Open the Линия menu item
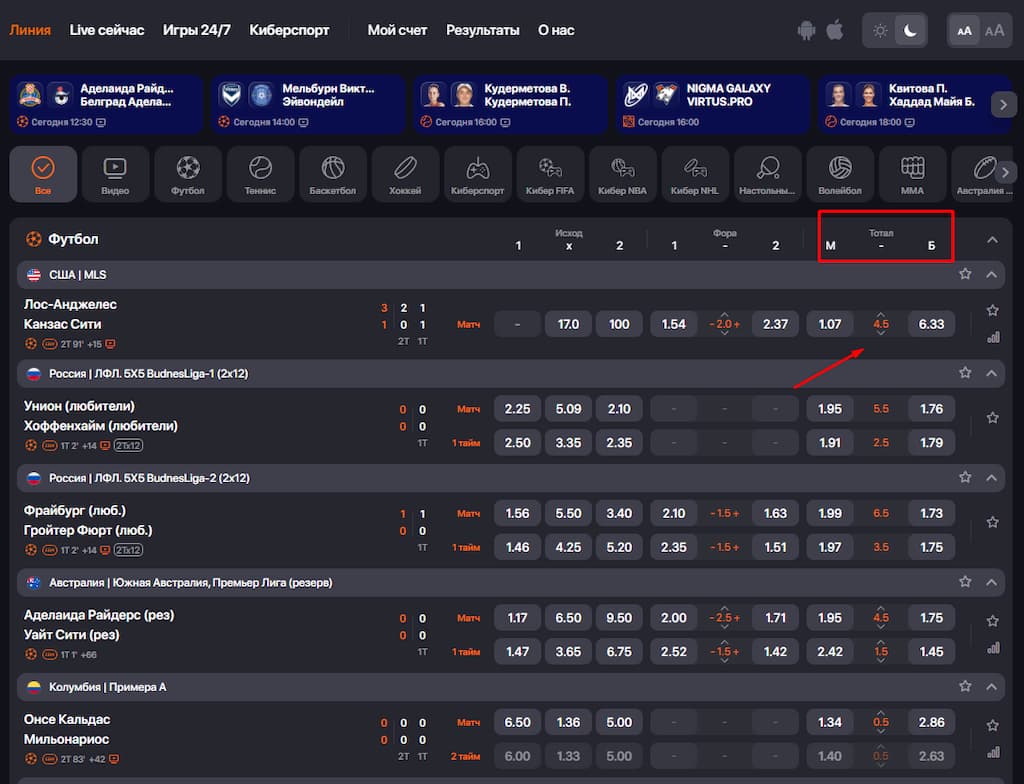Viewport: 1024px width, 784px height. [30, 30]
